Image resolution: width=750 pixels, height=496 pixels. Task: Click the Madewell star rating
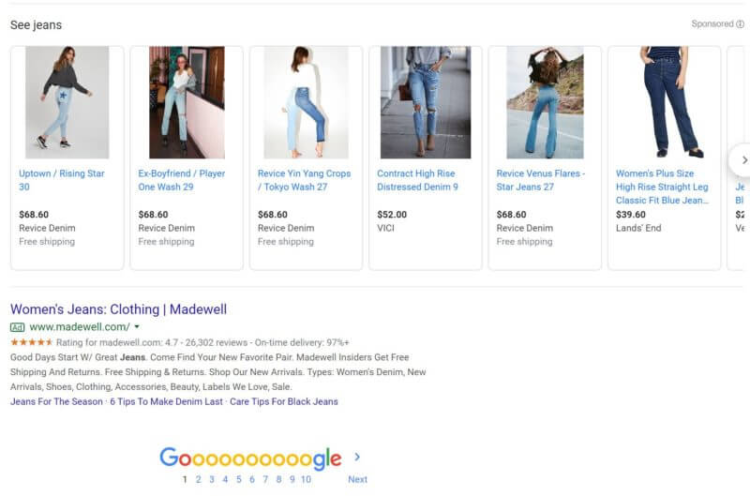31,342
